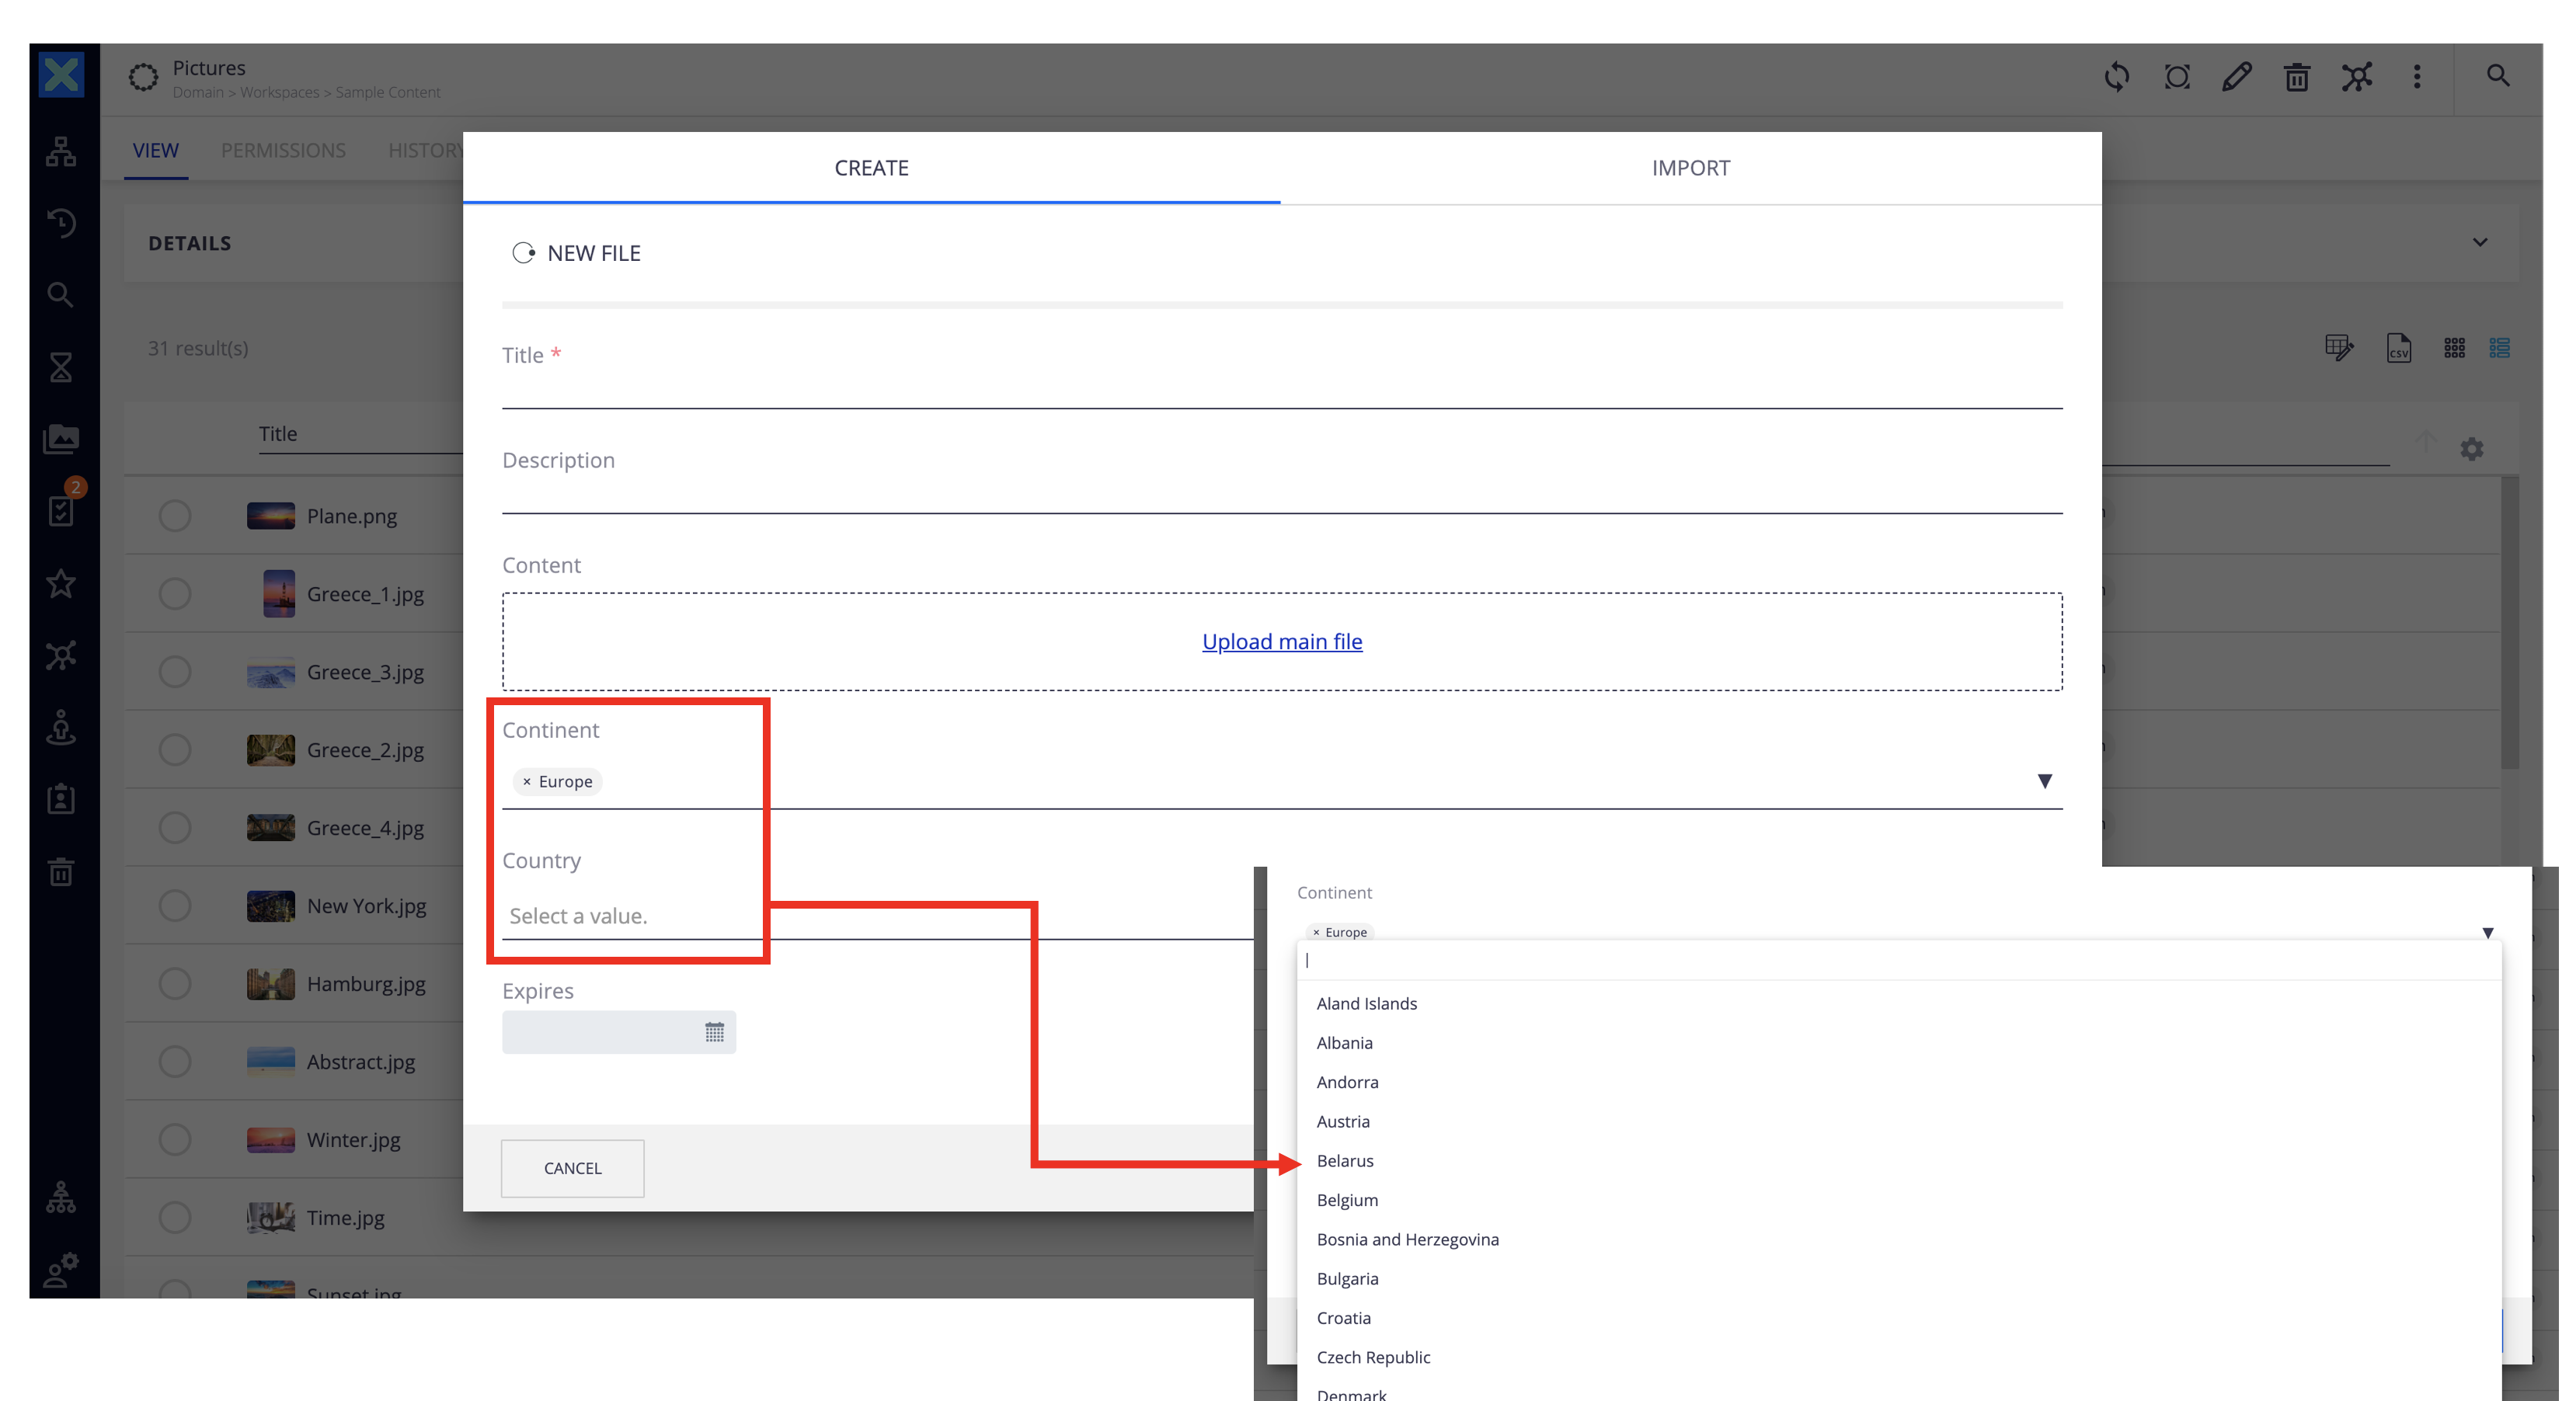Switch to the PERMISSIONS tab

pos(283,150)
